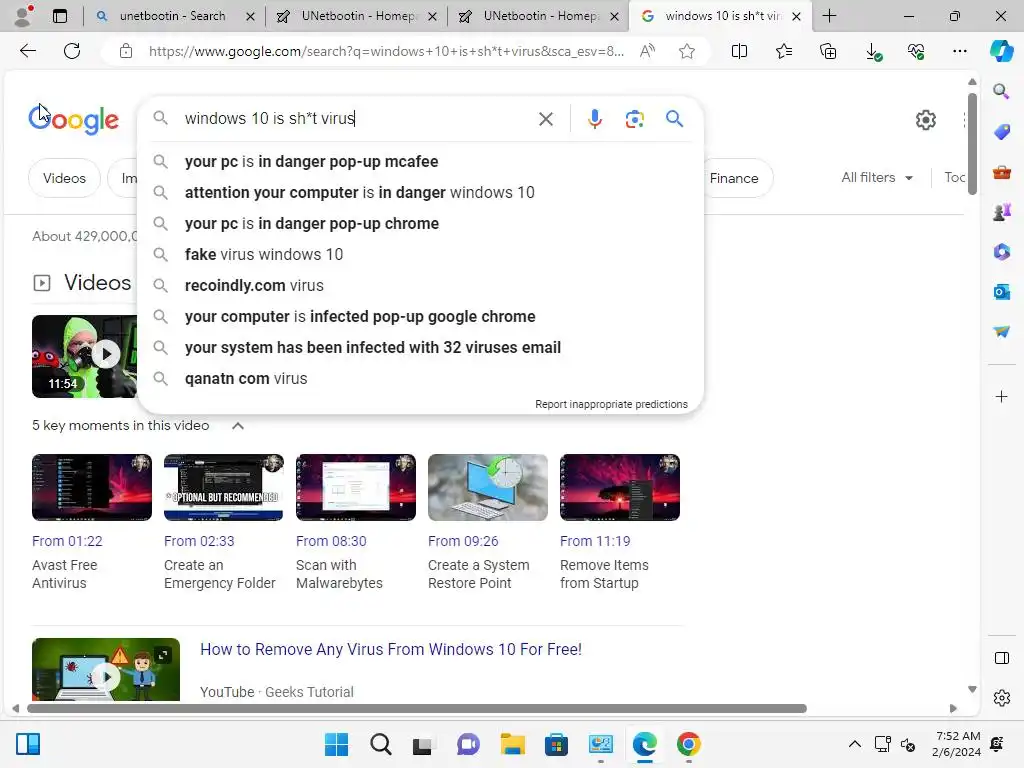The height and width of the screenshot is (768, 1024).
Task: Start voice search with microphone icon
Action: 594,119
